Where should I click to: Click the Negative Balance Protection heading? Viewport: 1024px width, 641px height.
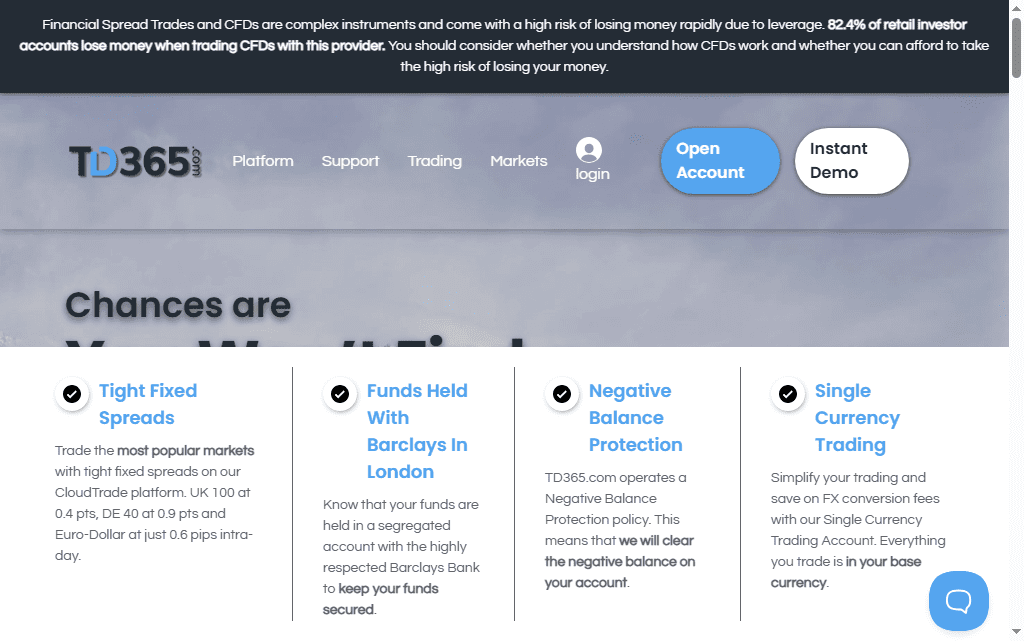(635, 418)
